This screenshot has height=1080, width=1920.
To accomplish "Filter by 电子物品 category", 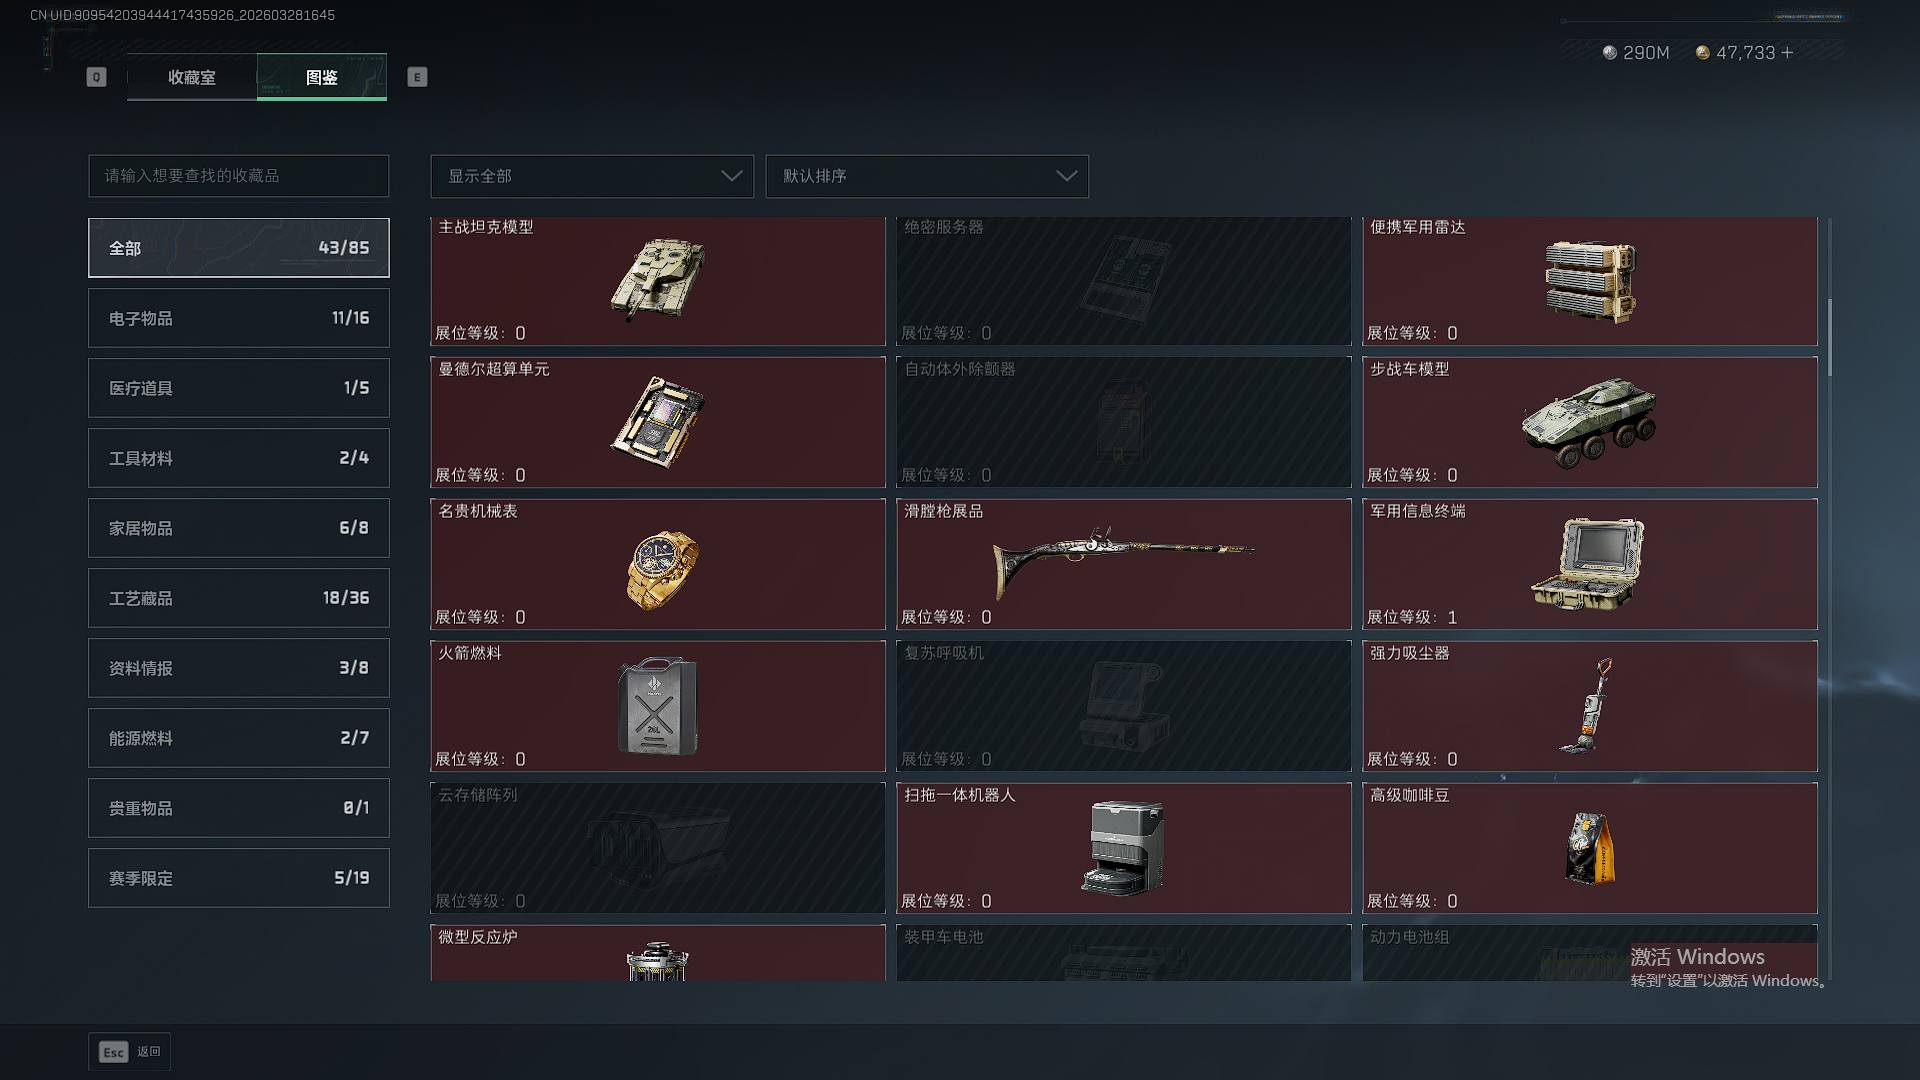I will point(239,318).
